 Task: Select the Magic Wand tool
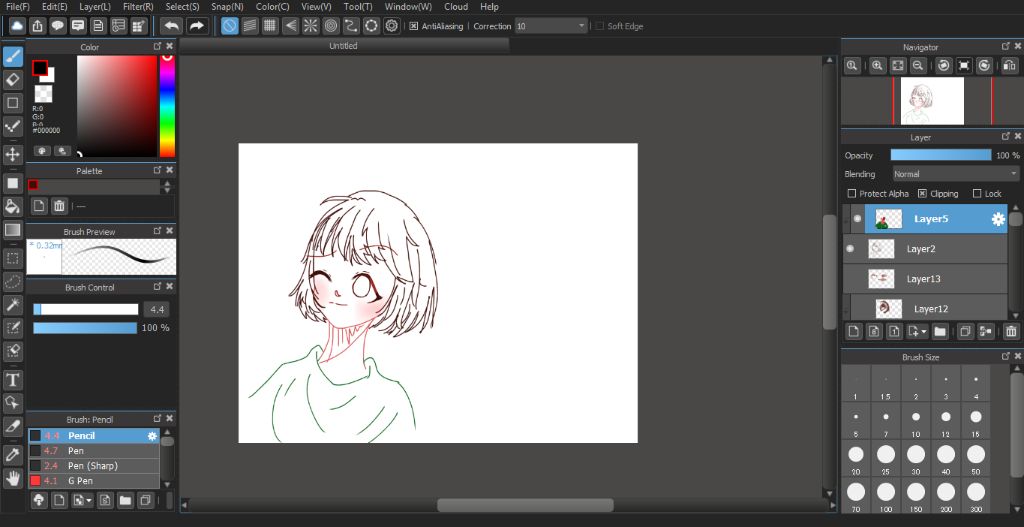coord(12,304)
